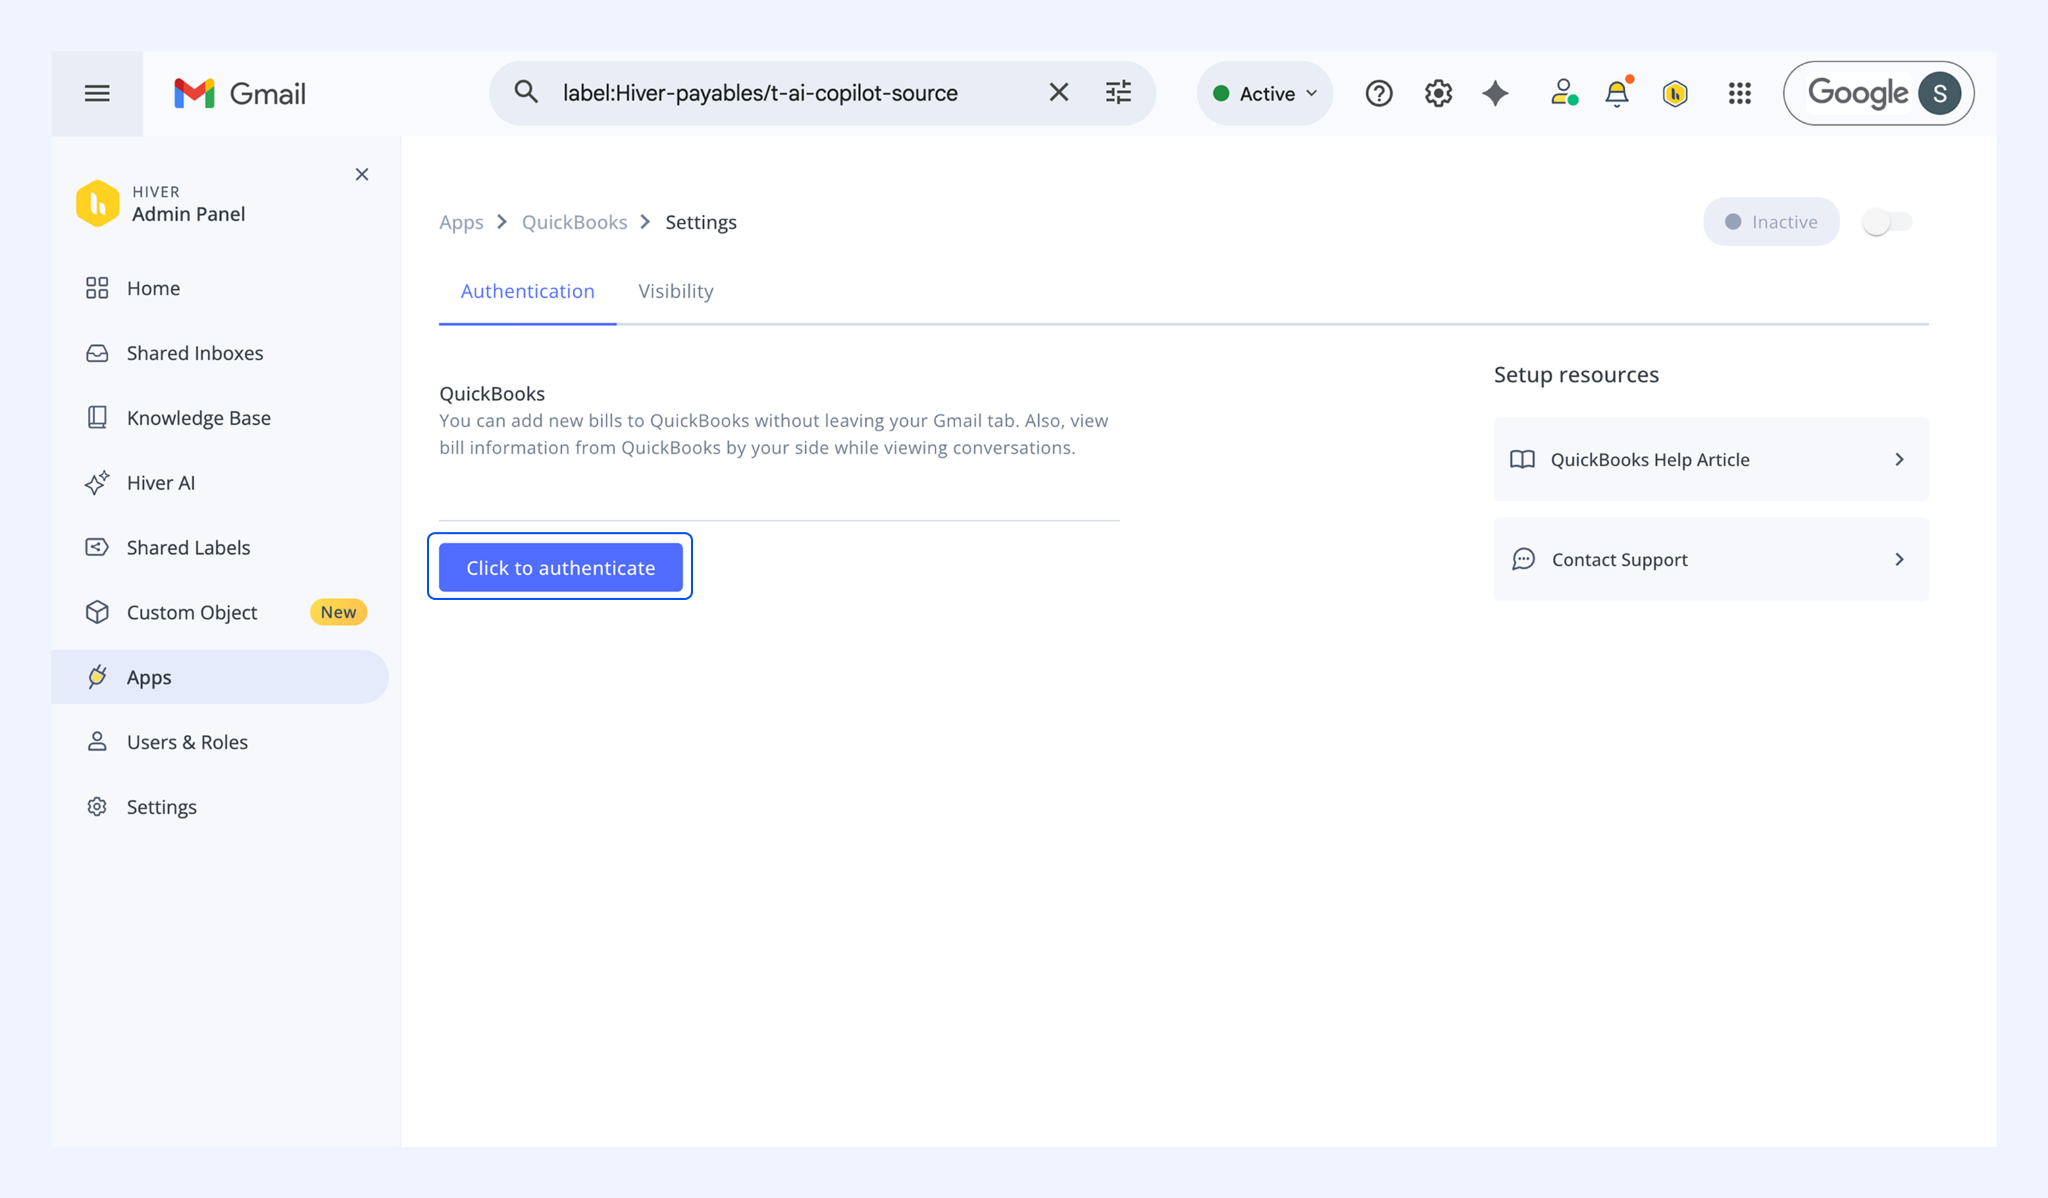Go to Home in the sidebar

click(220, 288)
